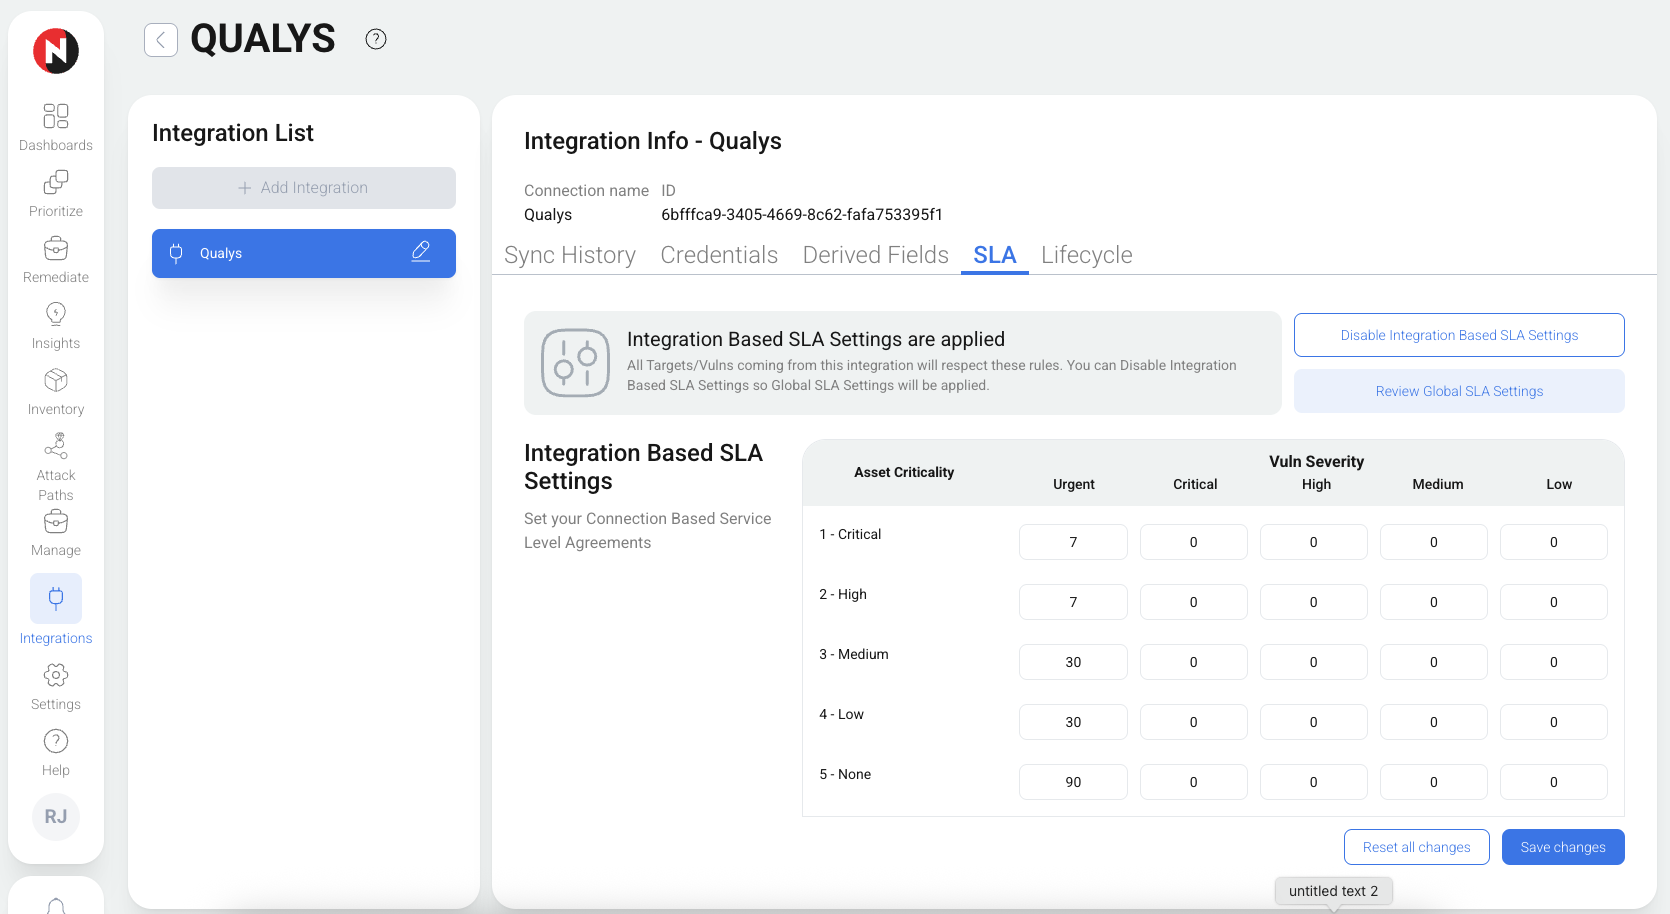The width and height of the screenshot is (1670, 914).
Task: Open the Derived Fields tab
Action: (876, 255)
